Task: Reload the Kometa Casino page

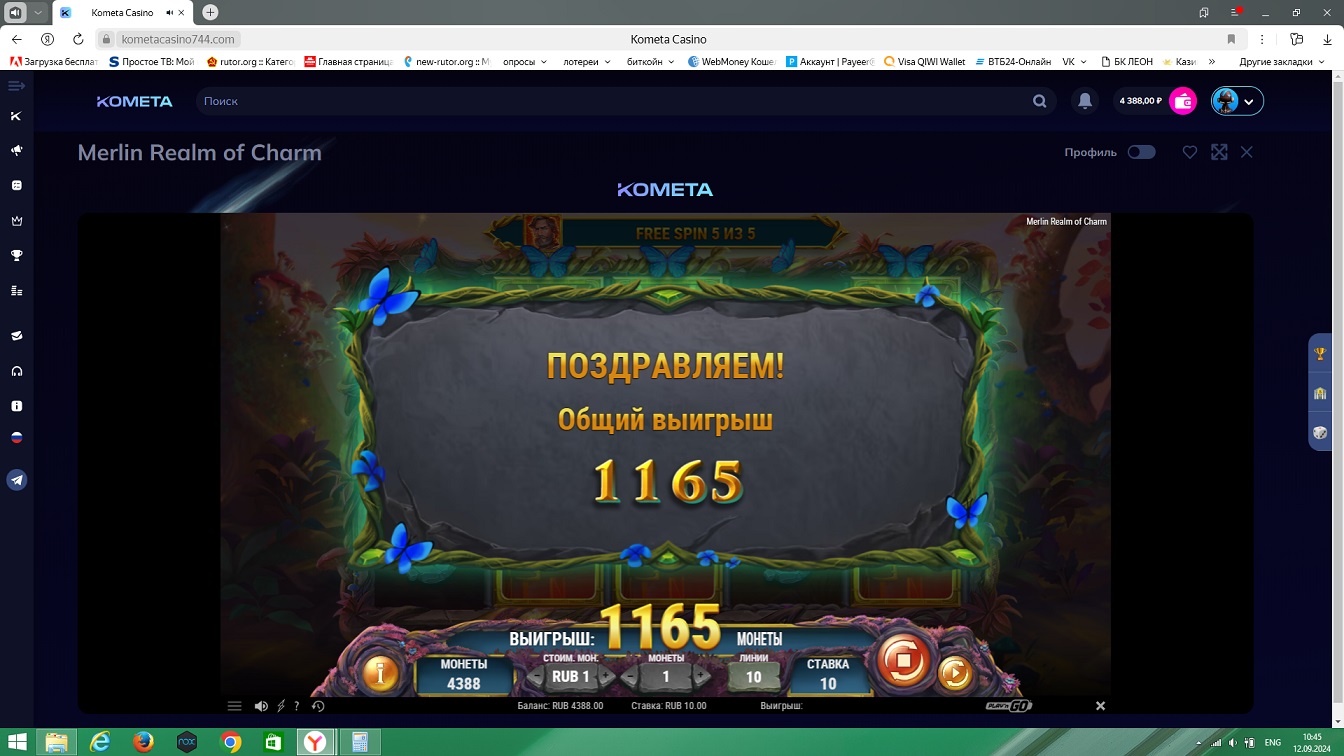Action: click(x=78, y=39)
